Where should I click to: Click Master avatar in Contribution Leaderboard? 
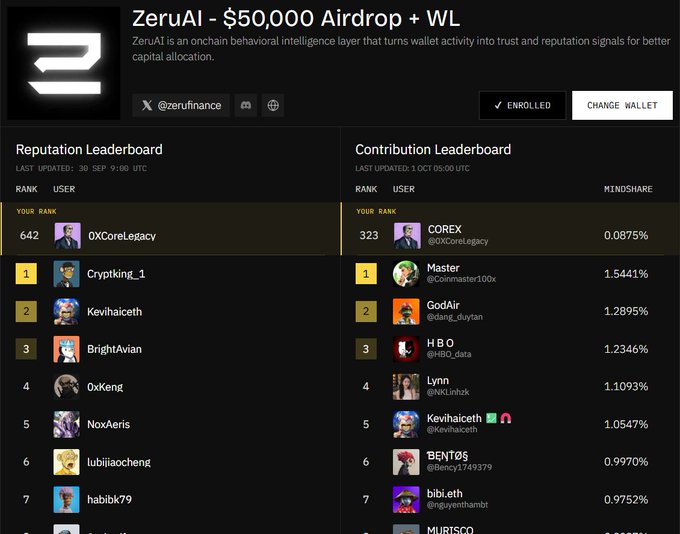tap(406, 274)
